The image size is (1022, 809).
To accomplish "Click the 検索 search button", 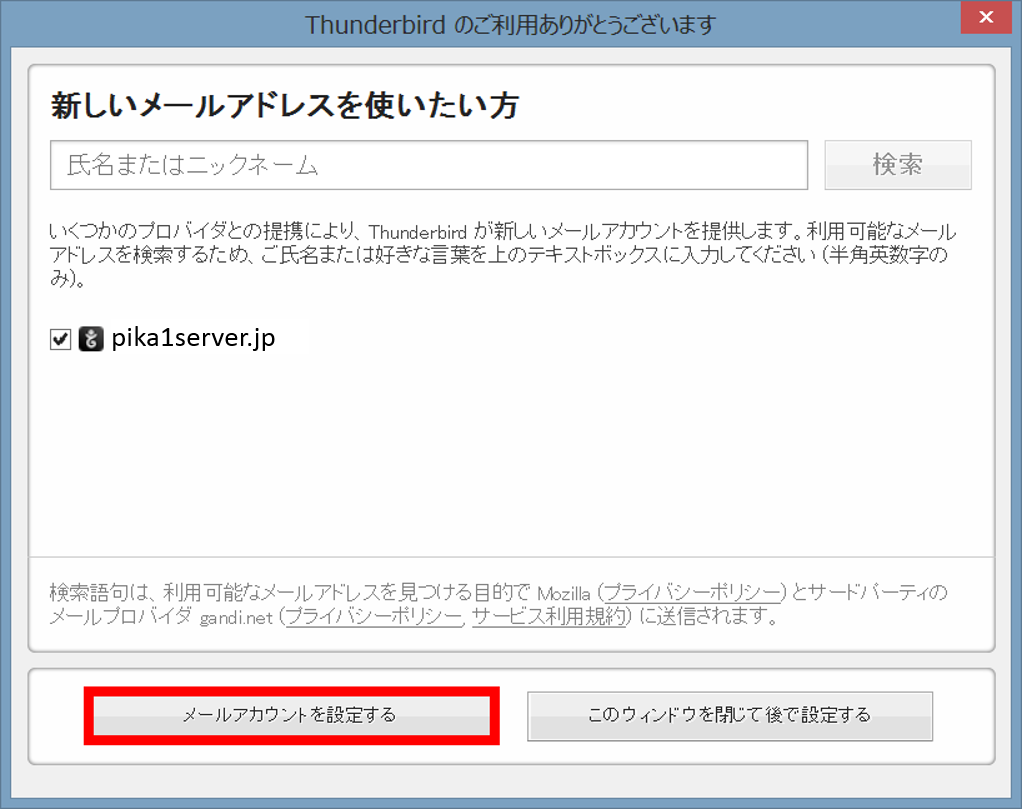I will coord(898,165).
